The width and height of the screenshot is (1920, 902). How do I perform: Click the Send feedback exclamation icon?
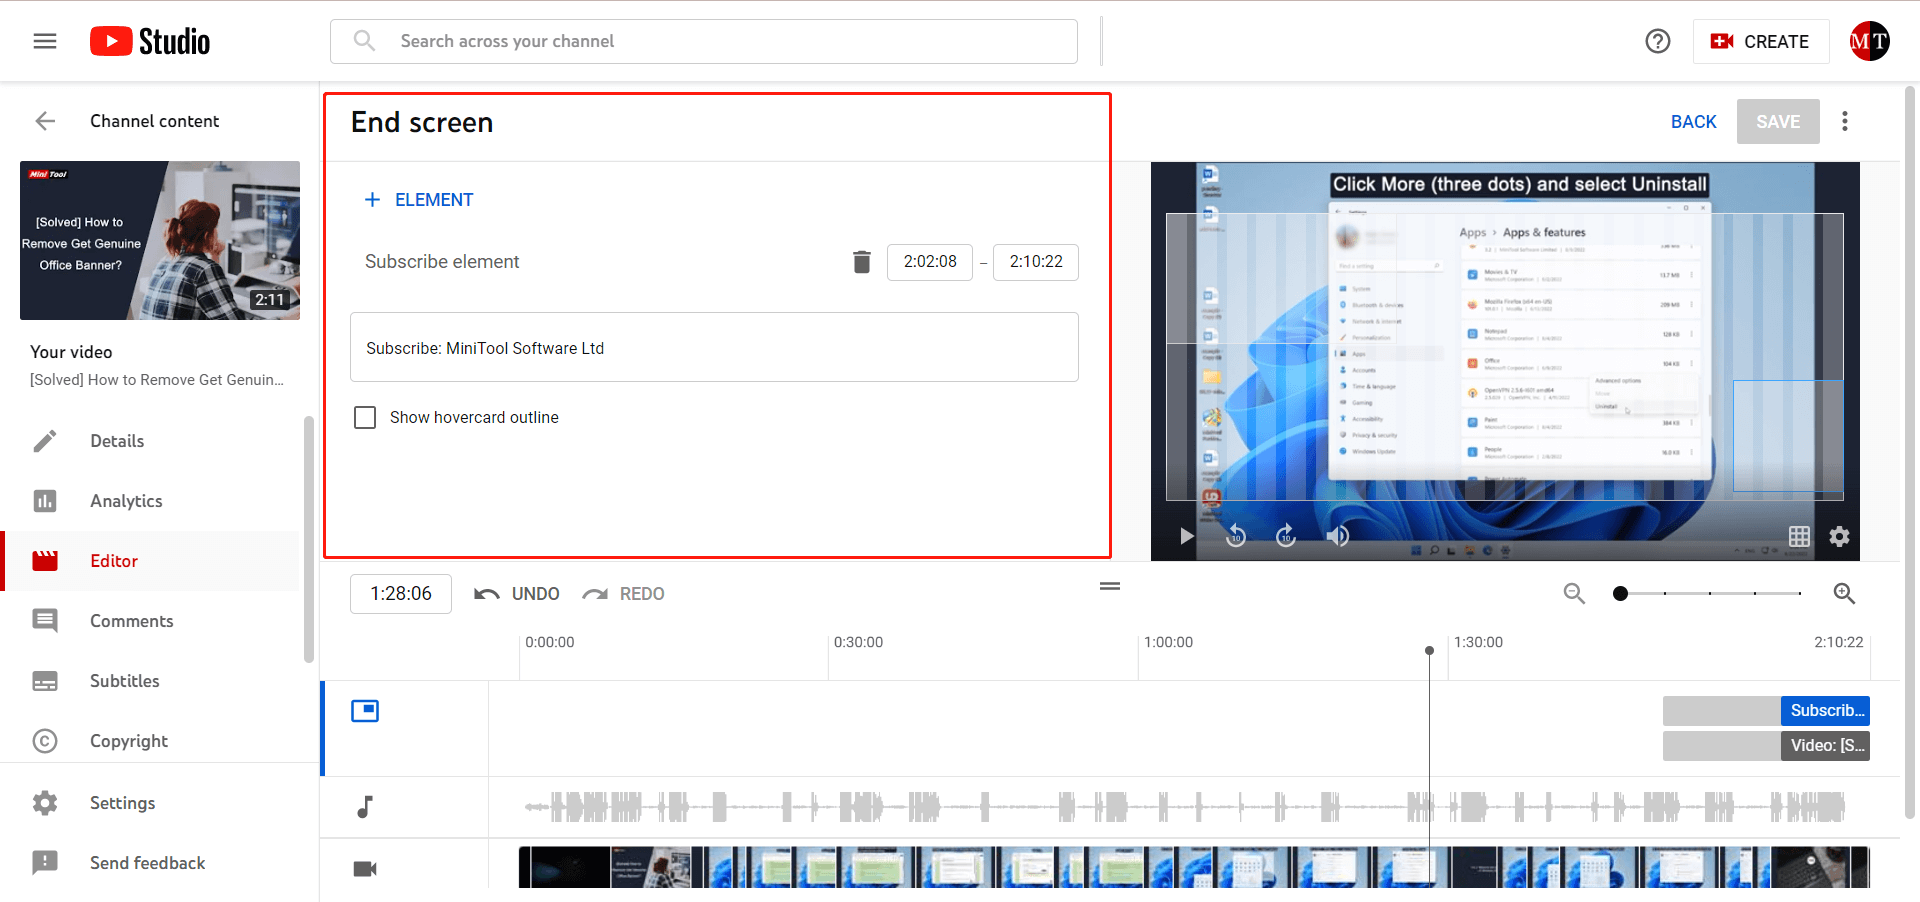click(x=45, y=863)
